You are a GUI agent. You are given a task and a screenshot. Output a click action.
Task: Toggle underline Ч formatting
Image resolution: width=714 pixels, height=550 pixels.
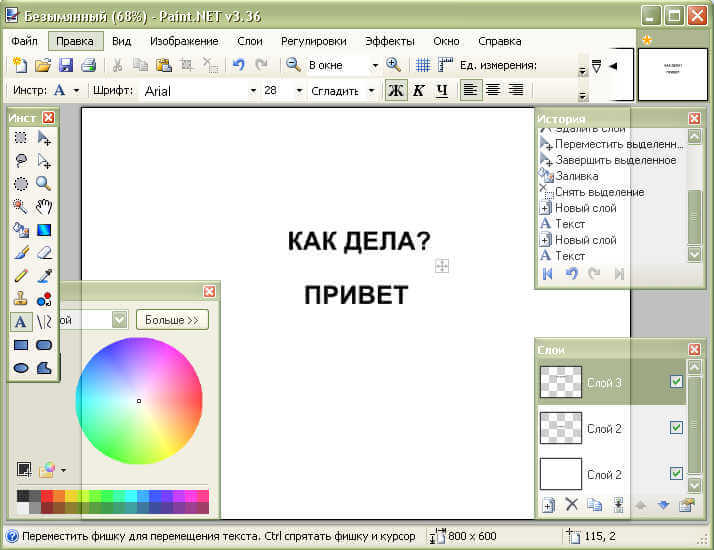[x=442, y=90]
